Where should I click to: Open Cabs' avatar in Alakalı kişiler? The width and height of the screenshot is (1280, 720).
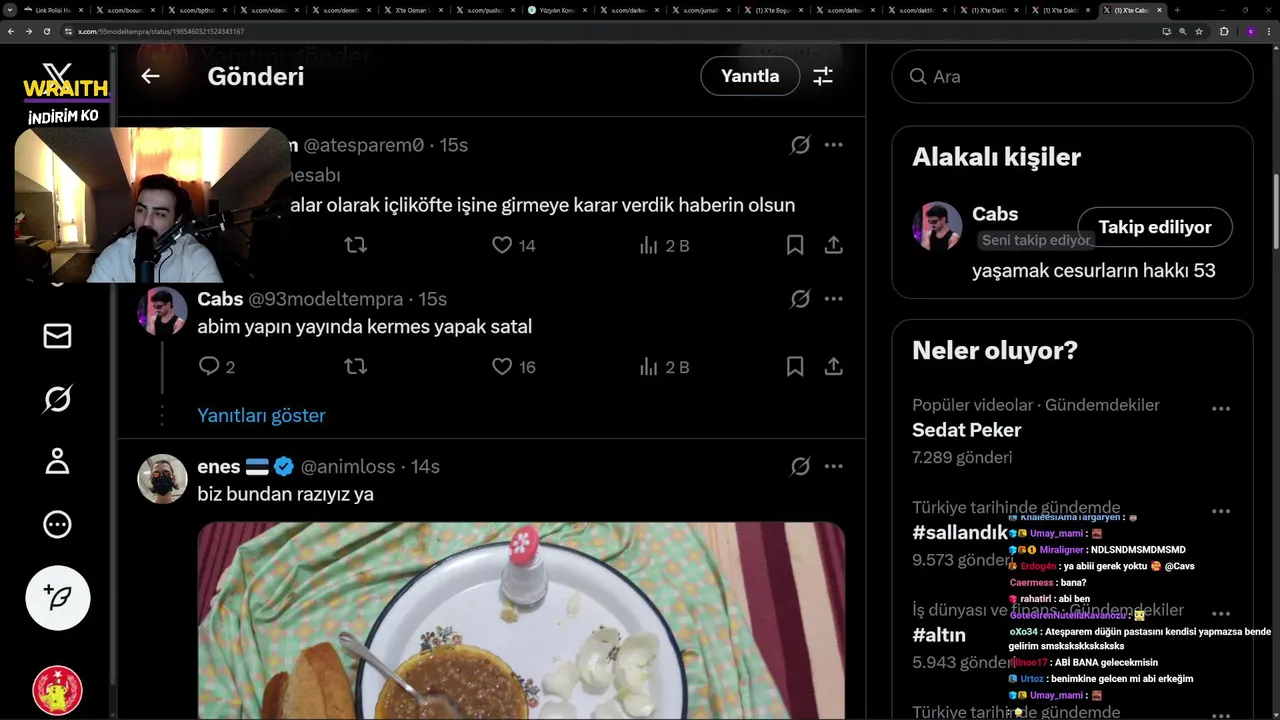[937, 226]
